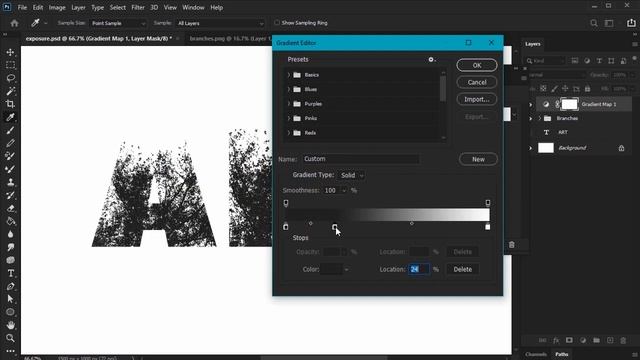640x360 pixels.
Task: Select the Blur tool droplet icon
Action: [10, 234]
